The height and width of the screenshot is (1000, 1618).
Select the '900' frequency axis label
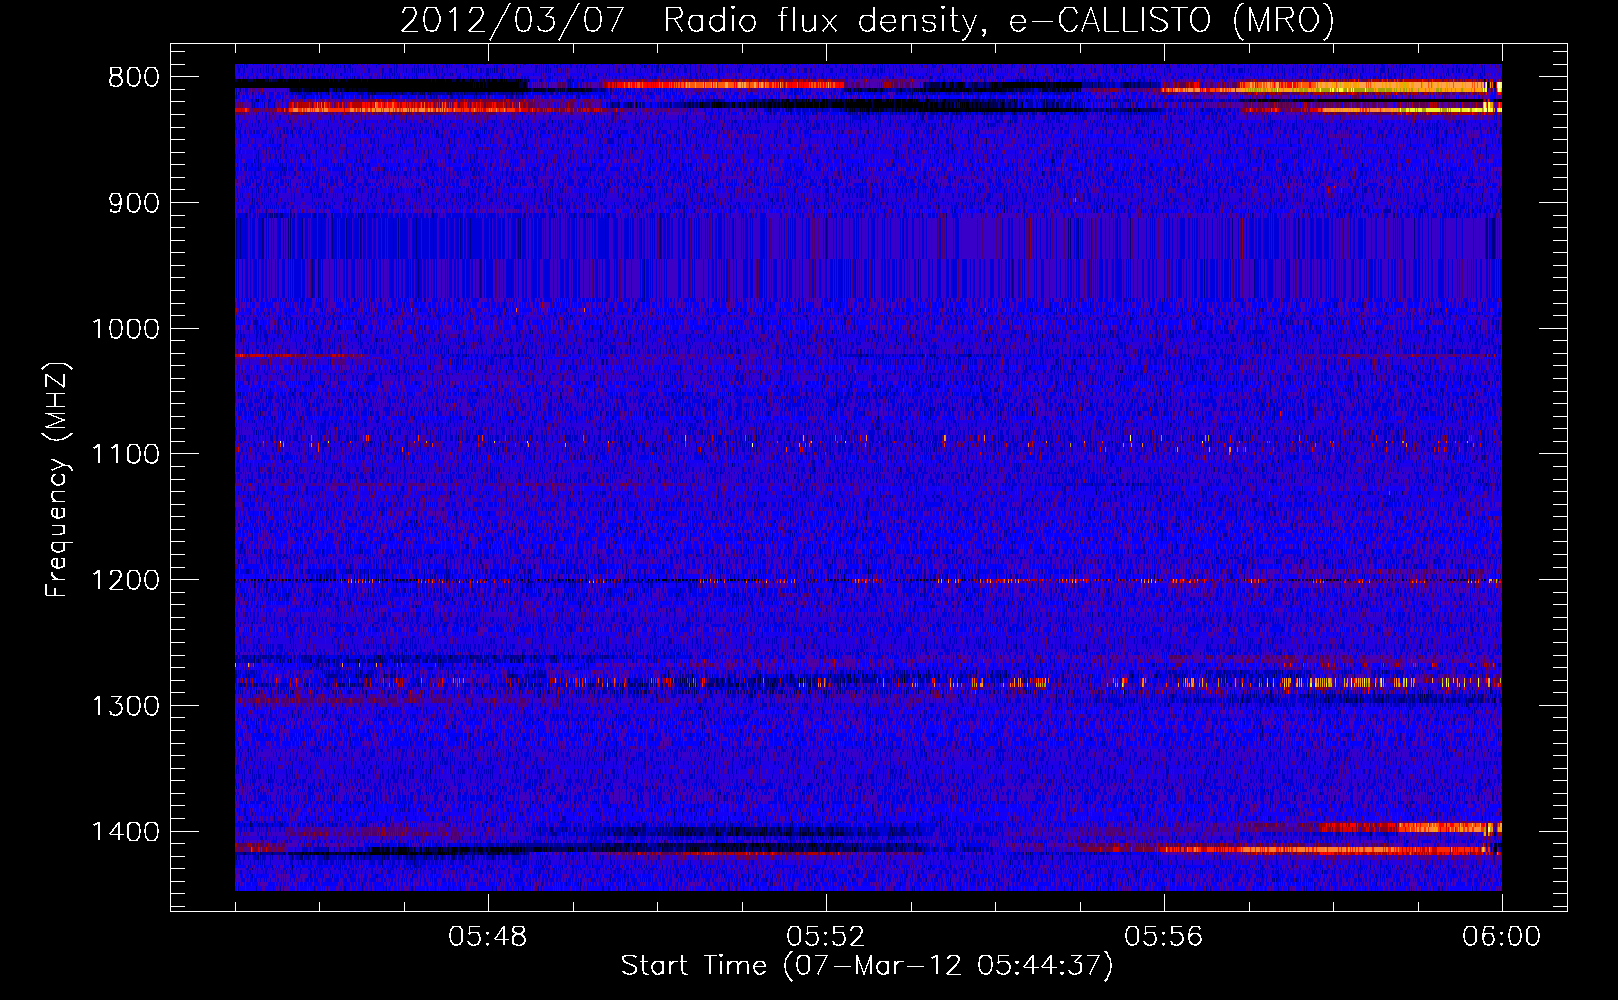[134, 203]
